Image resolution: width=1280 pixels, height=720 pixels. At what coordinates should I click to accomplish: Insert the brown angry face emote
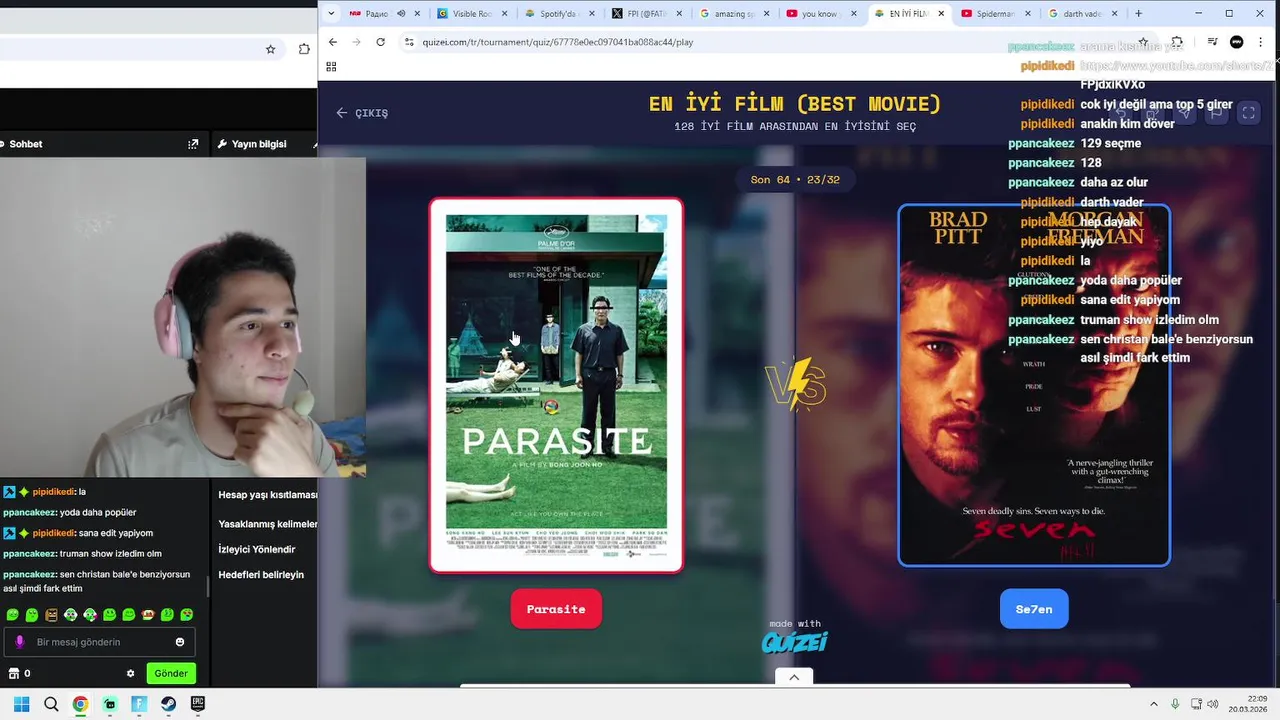(51, 615)
